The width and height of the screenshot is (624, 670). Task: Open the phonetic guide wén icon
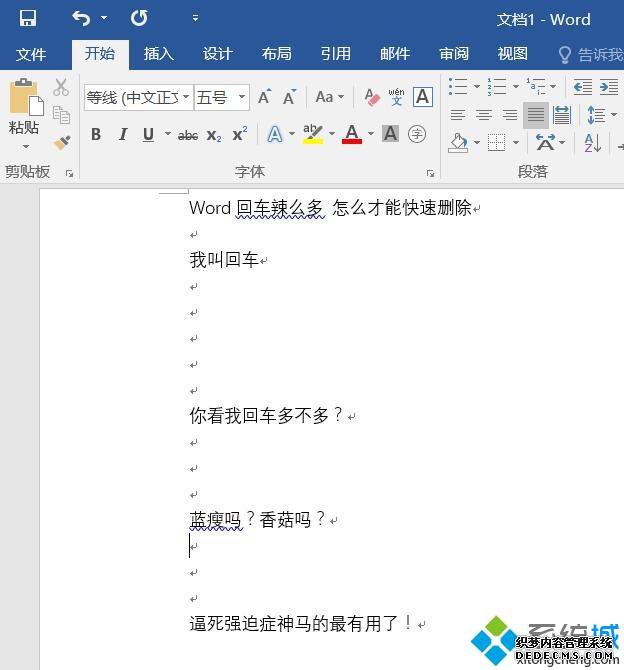click(397, 97)
